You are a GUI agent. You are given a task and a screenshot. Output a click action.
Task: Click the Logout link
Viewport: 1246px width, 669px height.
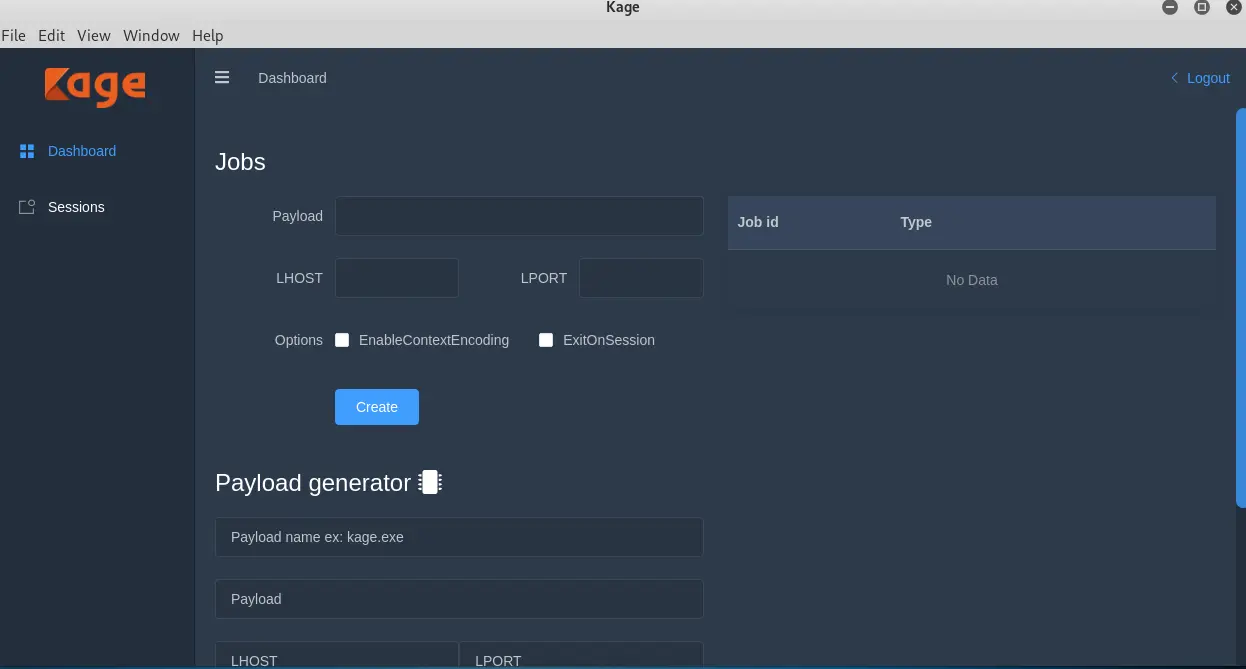1208,78
